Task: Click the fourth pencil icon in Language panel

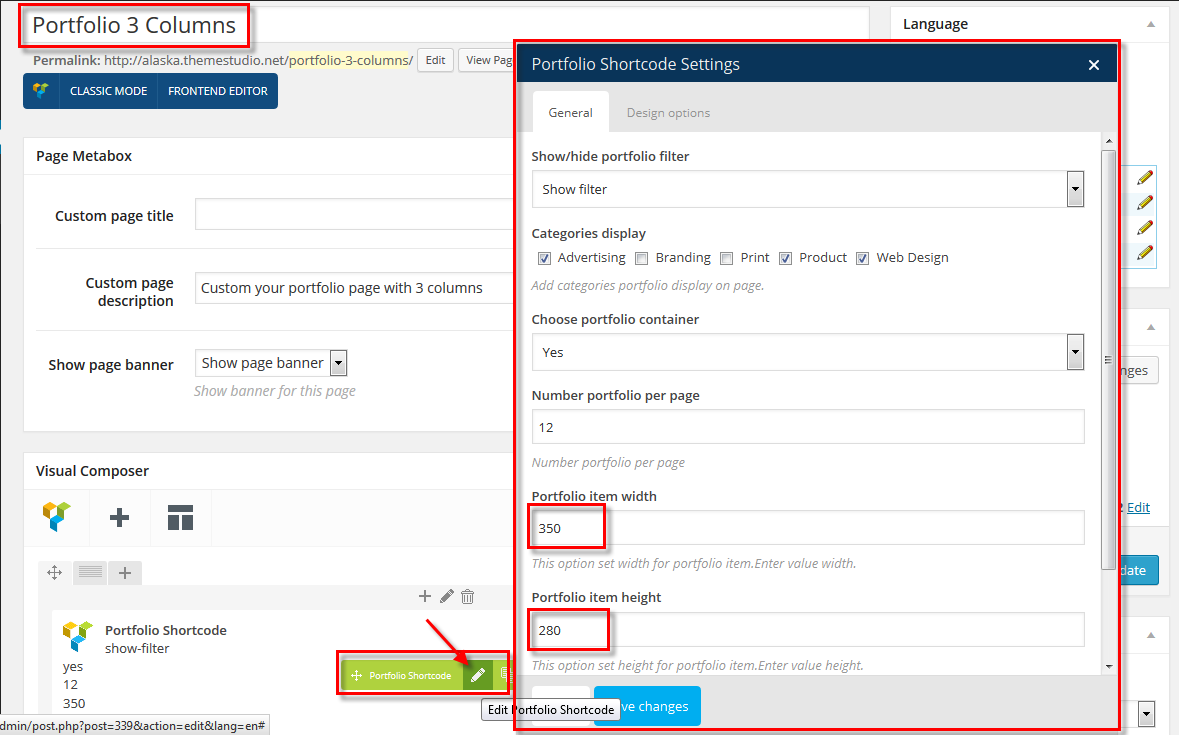Action: pos(1145,253)
